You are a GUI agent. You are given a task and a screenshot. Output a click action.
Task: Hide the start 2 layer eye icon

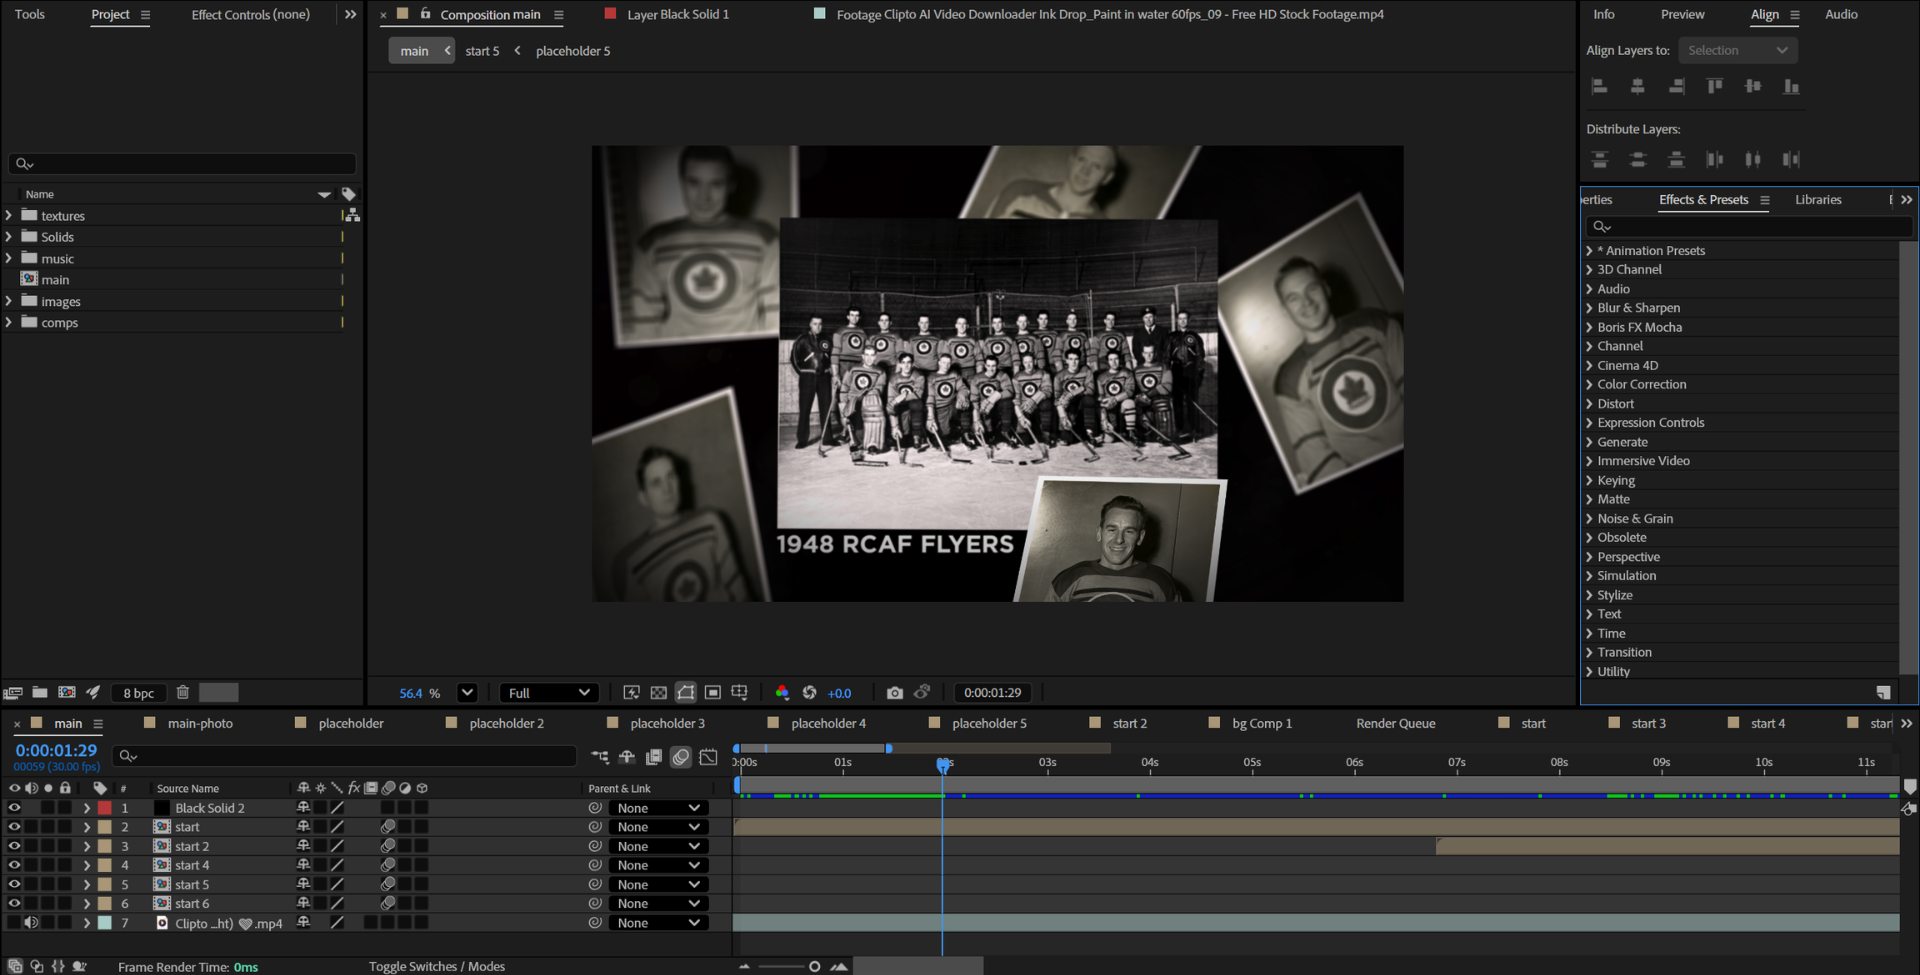[x=14, y=846]
